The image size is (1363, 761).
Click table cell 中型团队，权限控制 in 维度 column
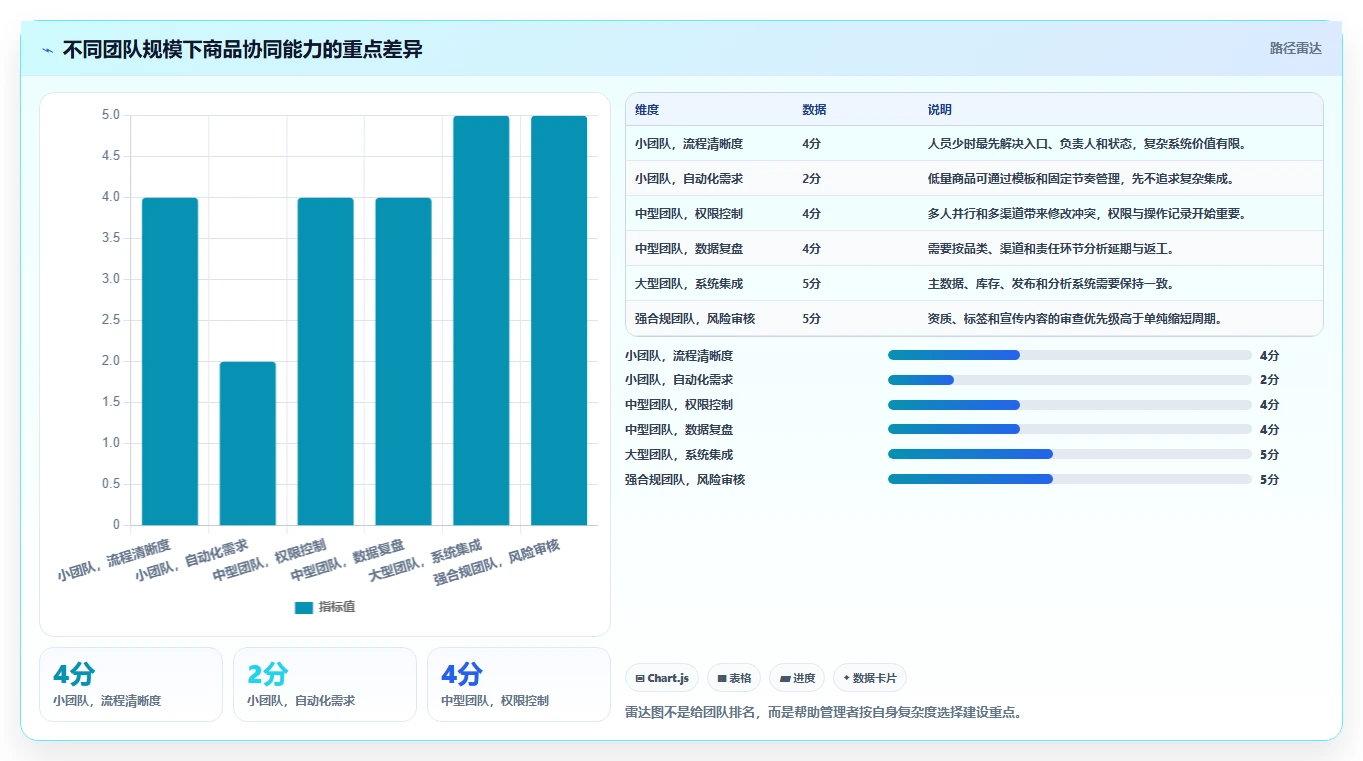[689, 214]
